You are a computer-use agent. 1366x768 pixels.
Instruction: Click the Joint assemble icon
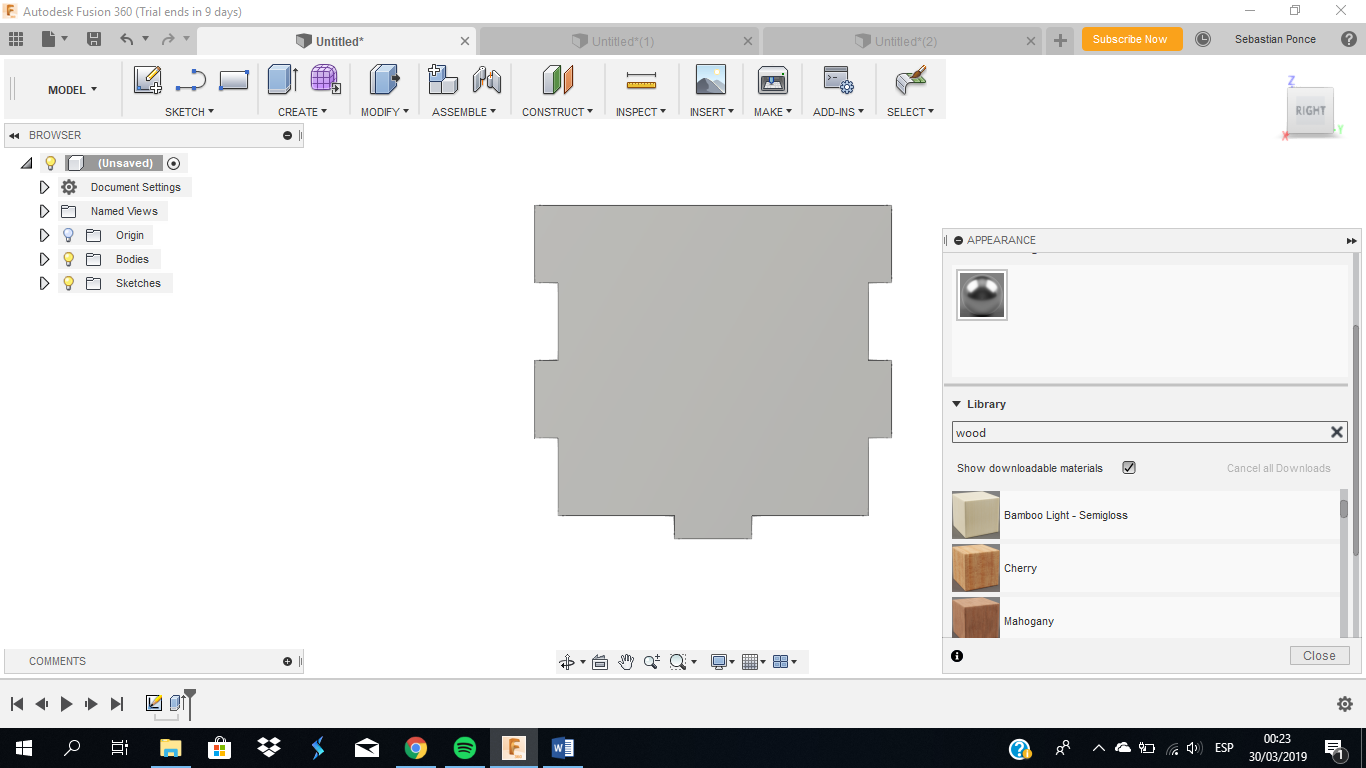pos(486,80)
